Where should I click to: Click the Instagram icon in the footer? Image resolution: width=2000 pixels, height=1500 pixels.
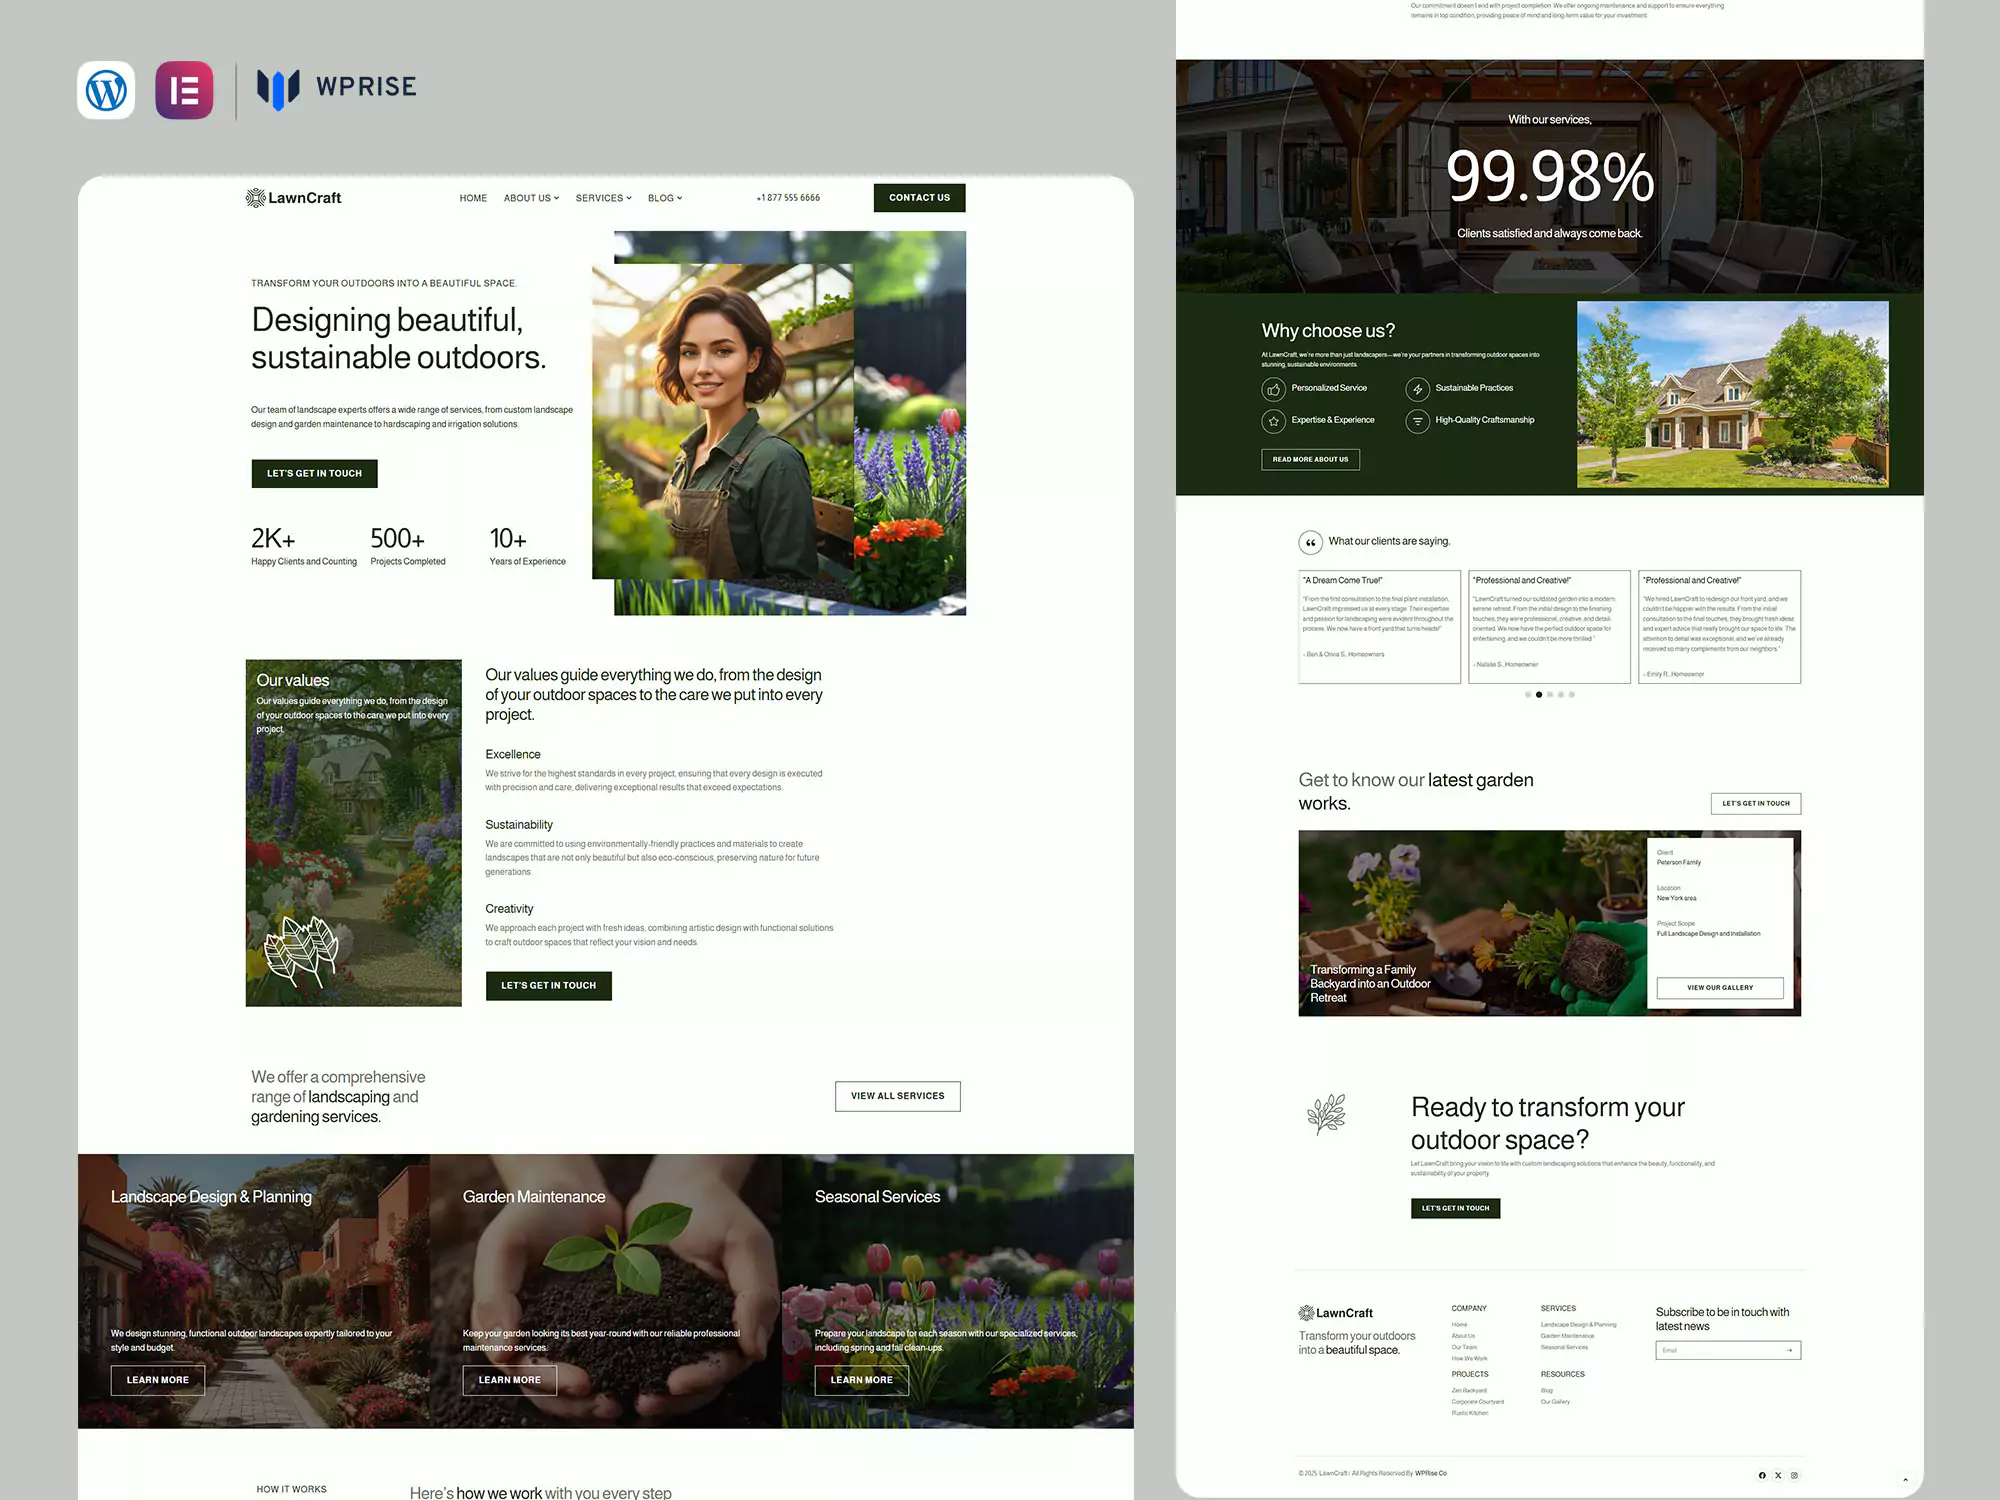pos(1794,1475)
